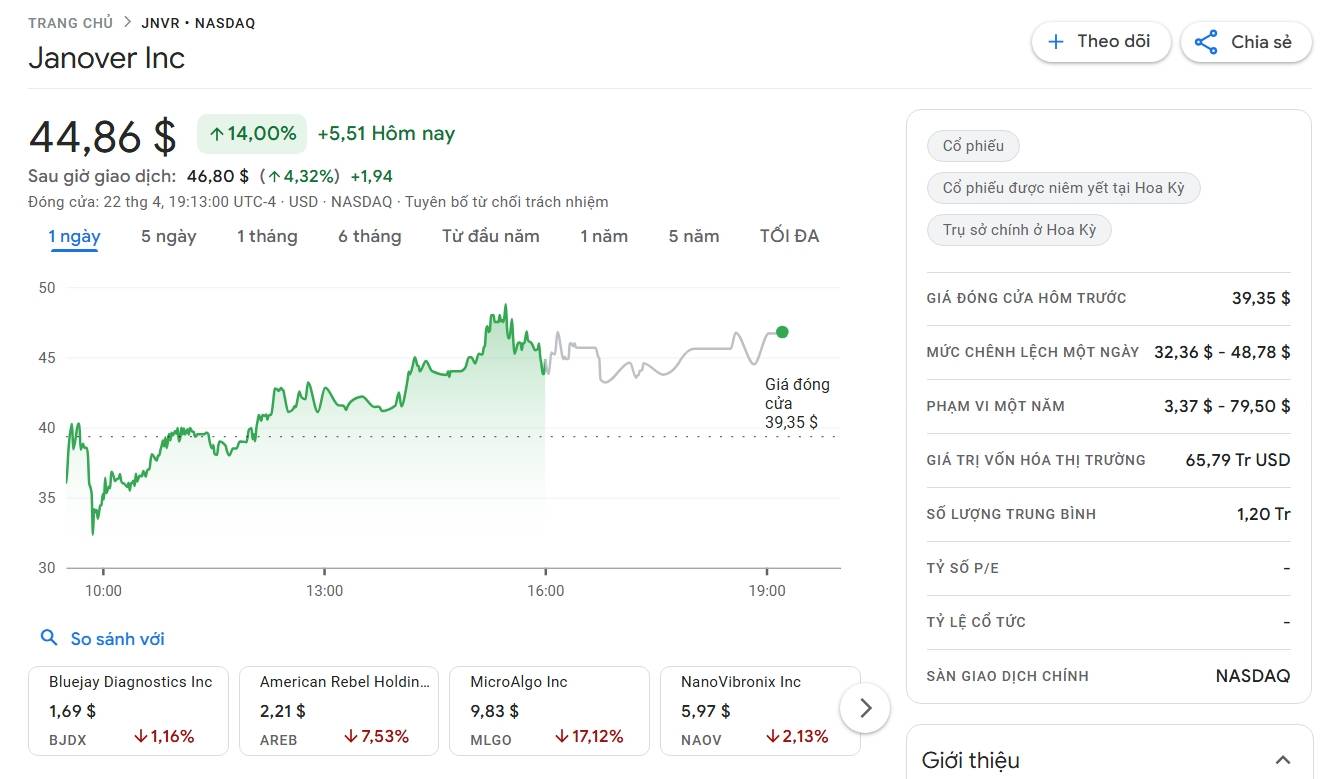This screenshot has height=779, width=1325.
Task: Select the 1 ngày tab
Action: [x=75, y=237]
